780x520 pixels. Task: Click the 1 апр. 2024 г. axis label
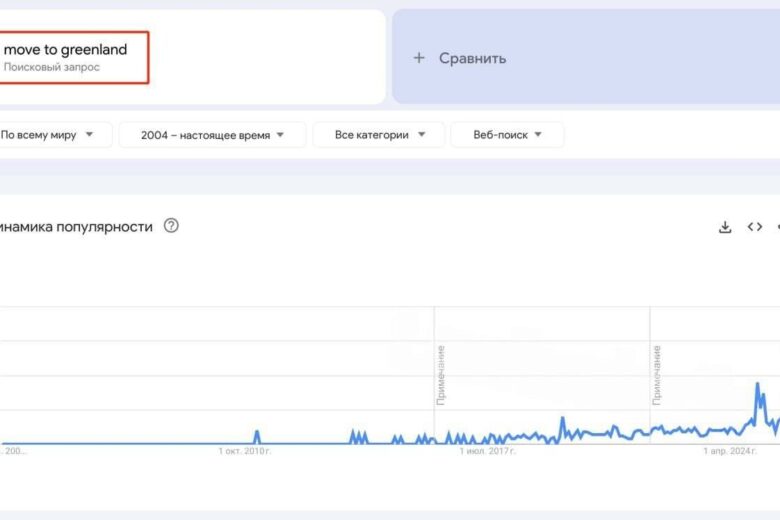pos(730,452)
